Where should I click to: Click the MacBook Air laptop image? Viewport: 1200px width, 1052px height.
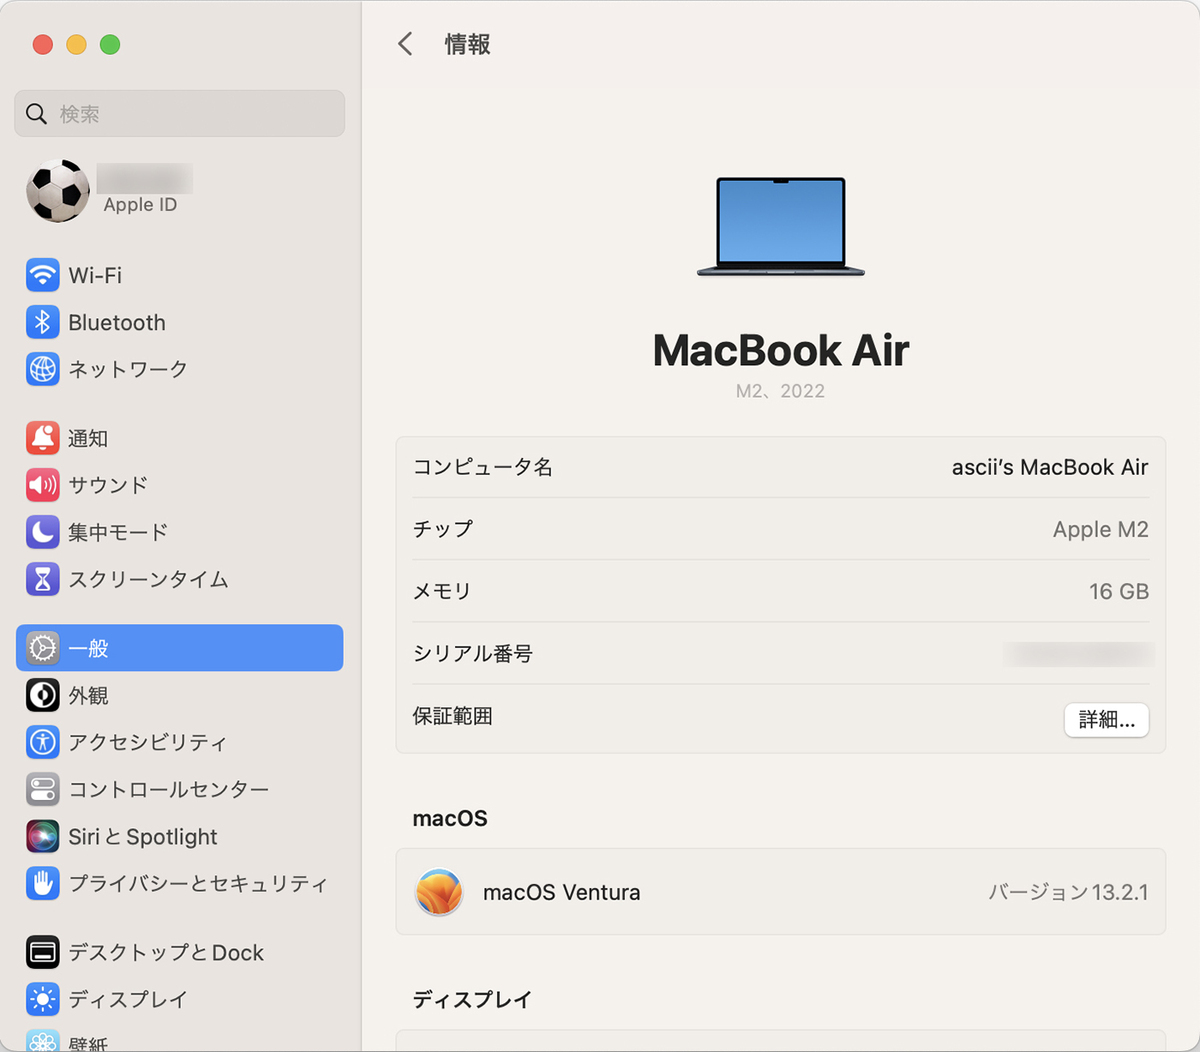781,227
